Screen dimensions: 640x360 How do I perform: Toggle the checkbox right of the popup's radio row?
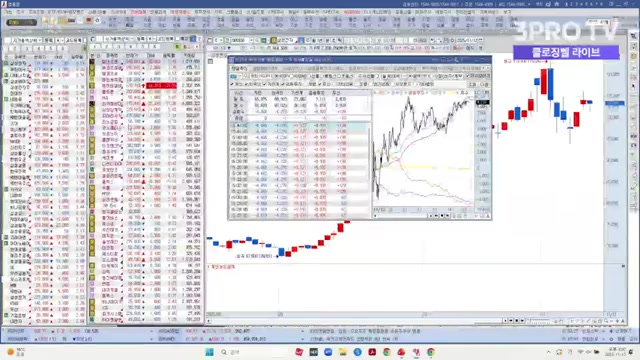coord(468,76)
